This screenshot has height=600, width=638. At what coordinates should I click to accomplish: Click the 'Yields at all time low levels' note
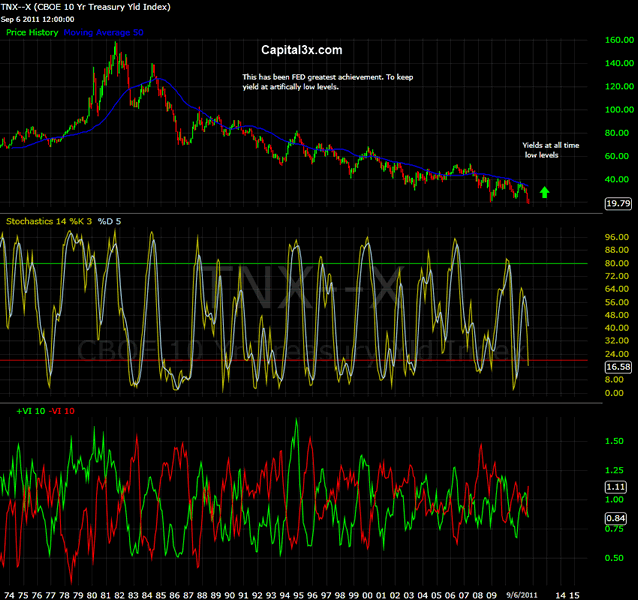(550, 150)
